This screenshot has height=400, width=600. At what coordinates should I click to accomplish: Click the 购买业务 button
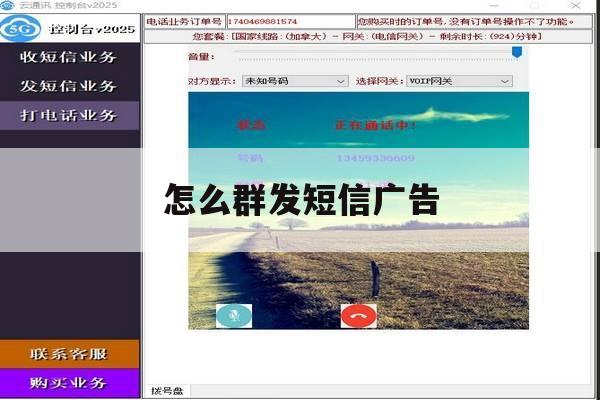point(69,383)
